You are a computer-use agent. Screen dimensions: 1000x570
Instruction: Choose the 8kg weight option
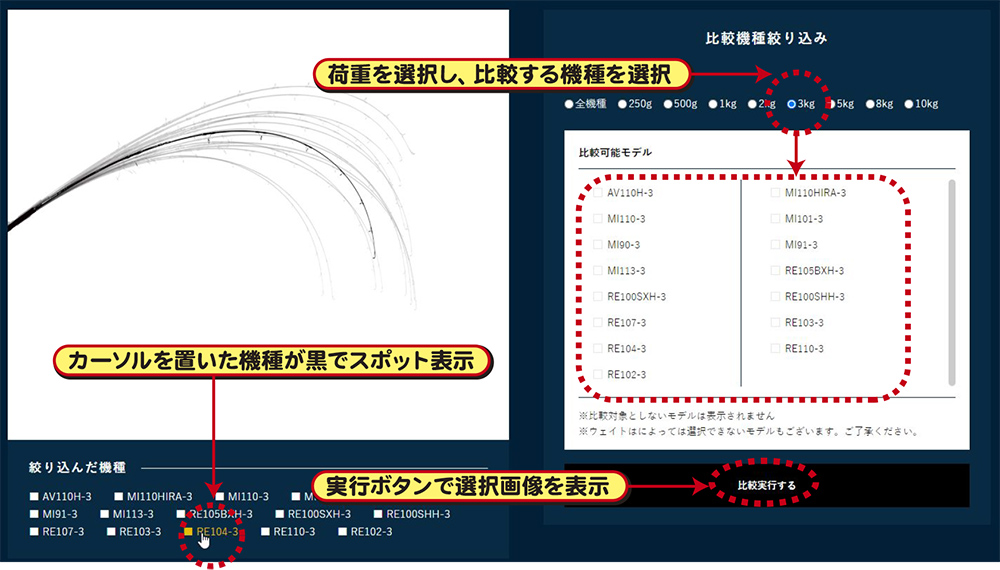point(871,103)
